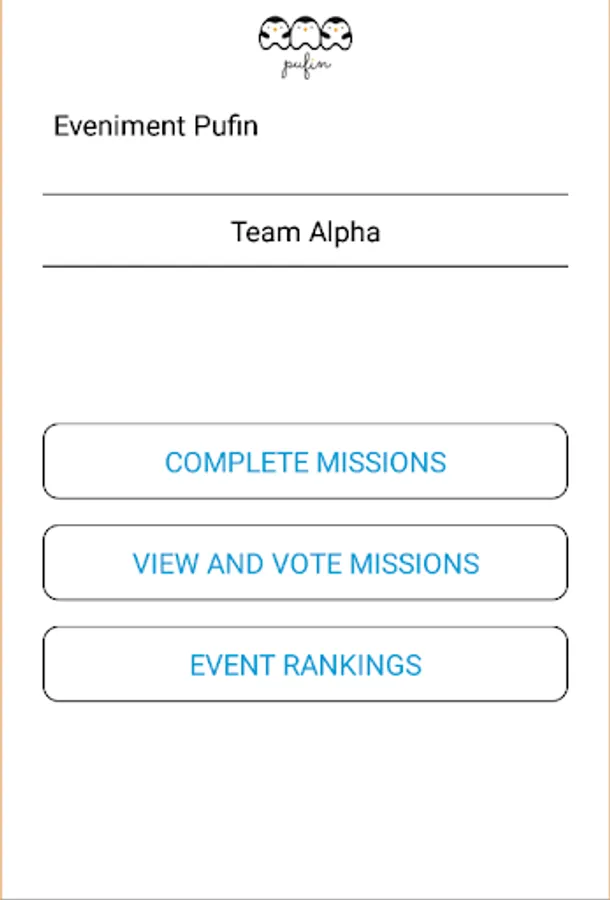Click the divider line below Eveniment Pufin
This screenshot has width=610, height=900.
[305, 194]
